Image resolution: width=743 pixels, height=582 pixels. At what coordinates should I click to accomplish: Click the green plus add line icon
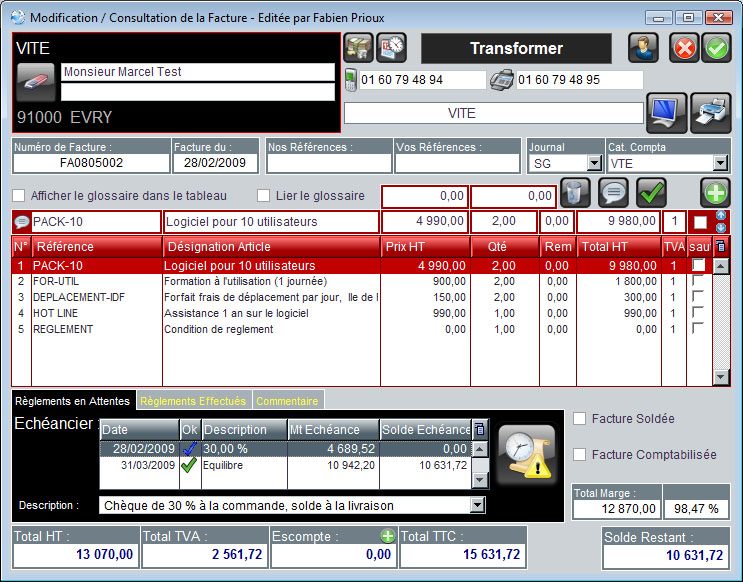pyautogui.click(x=715, y=192)
